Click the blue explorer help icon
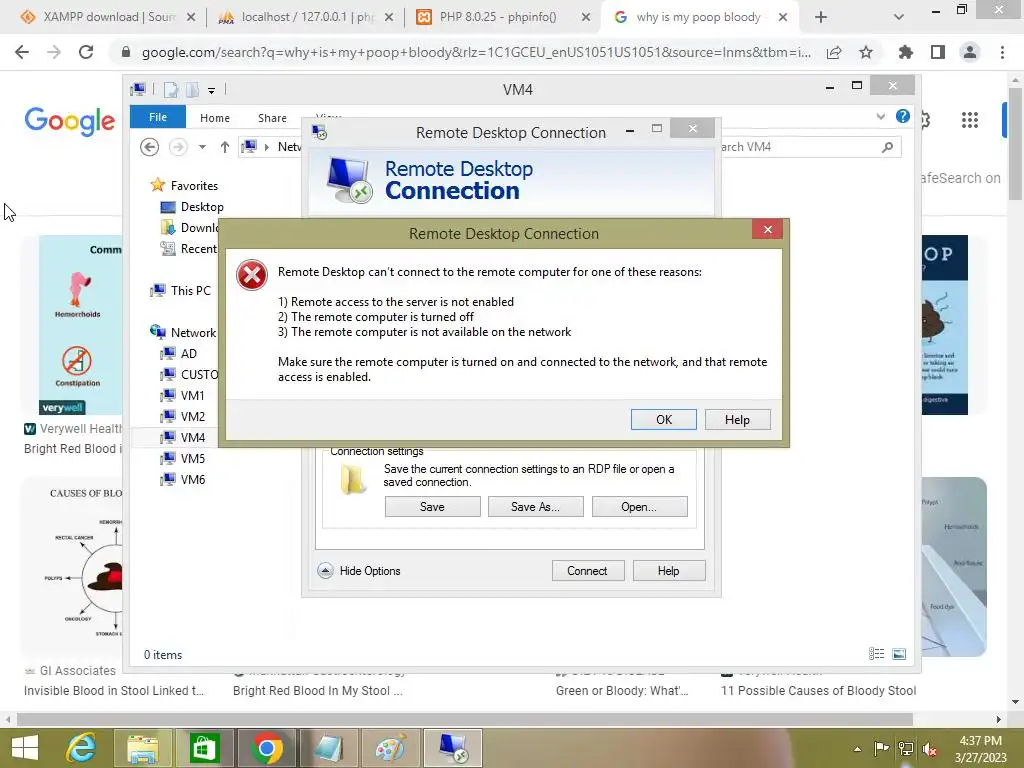 [903, 116]
